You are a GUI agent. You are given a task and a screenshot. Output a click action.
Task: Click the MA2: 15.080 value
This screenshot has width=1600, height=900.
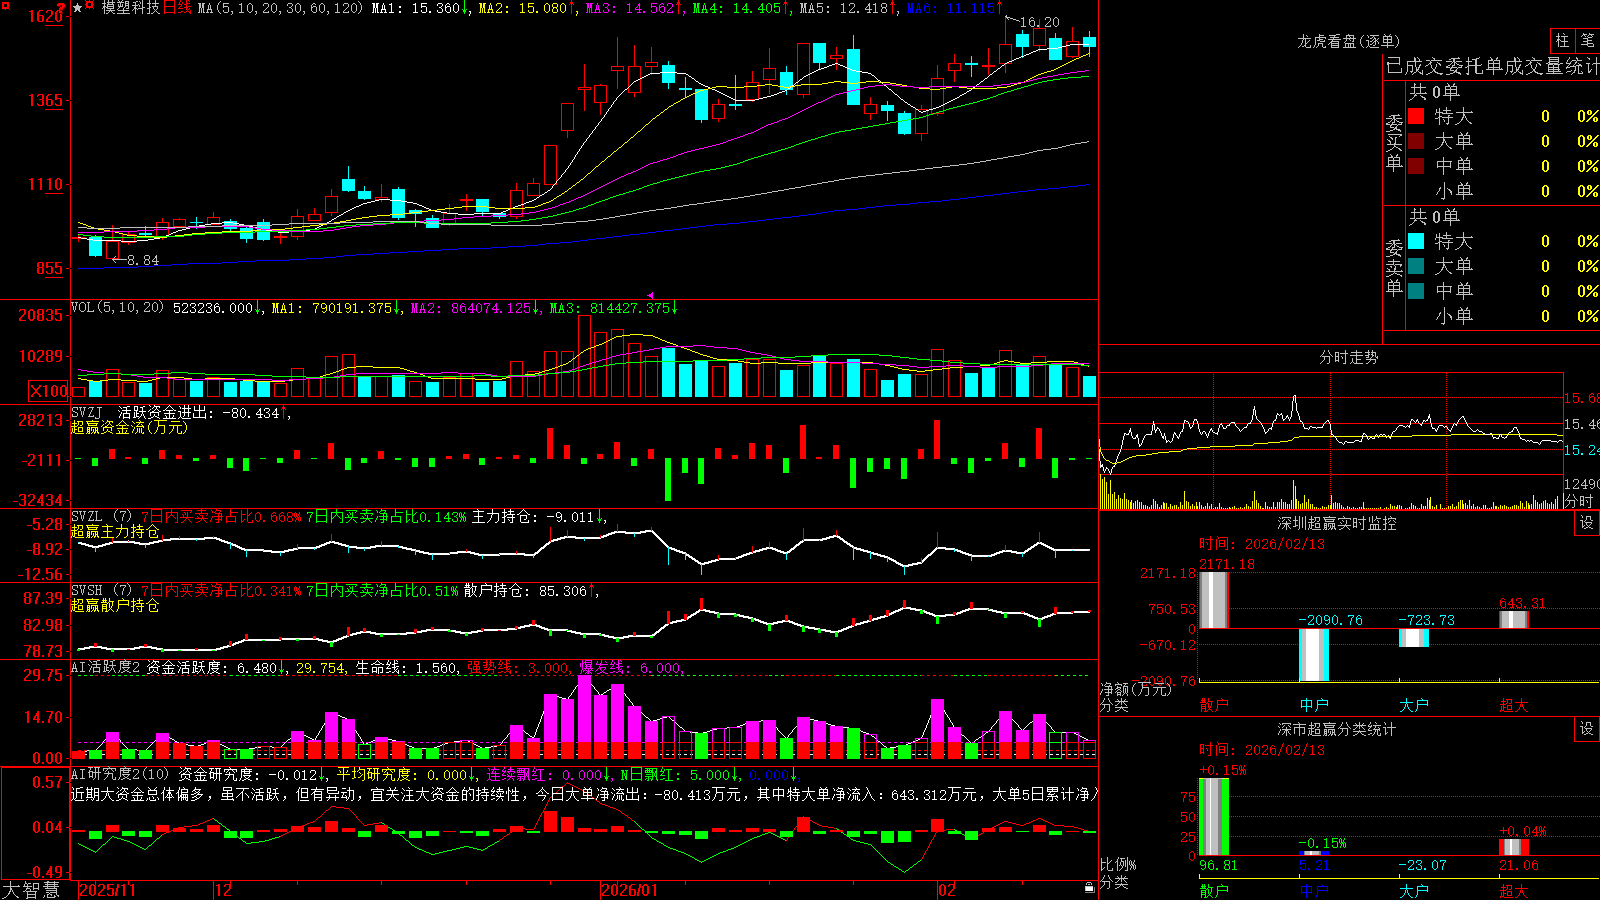(x=527, y=8)
